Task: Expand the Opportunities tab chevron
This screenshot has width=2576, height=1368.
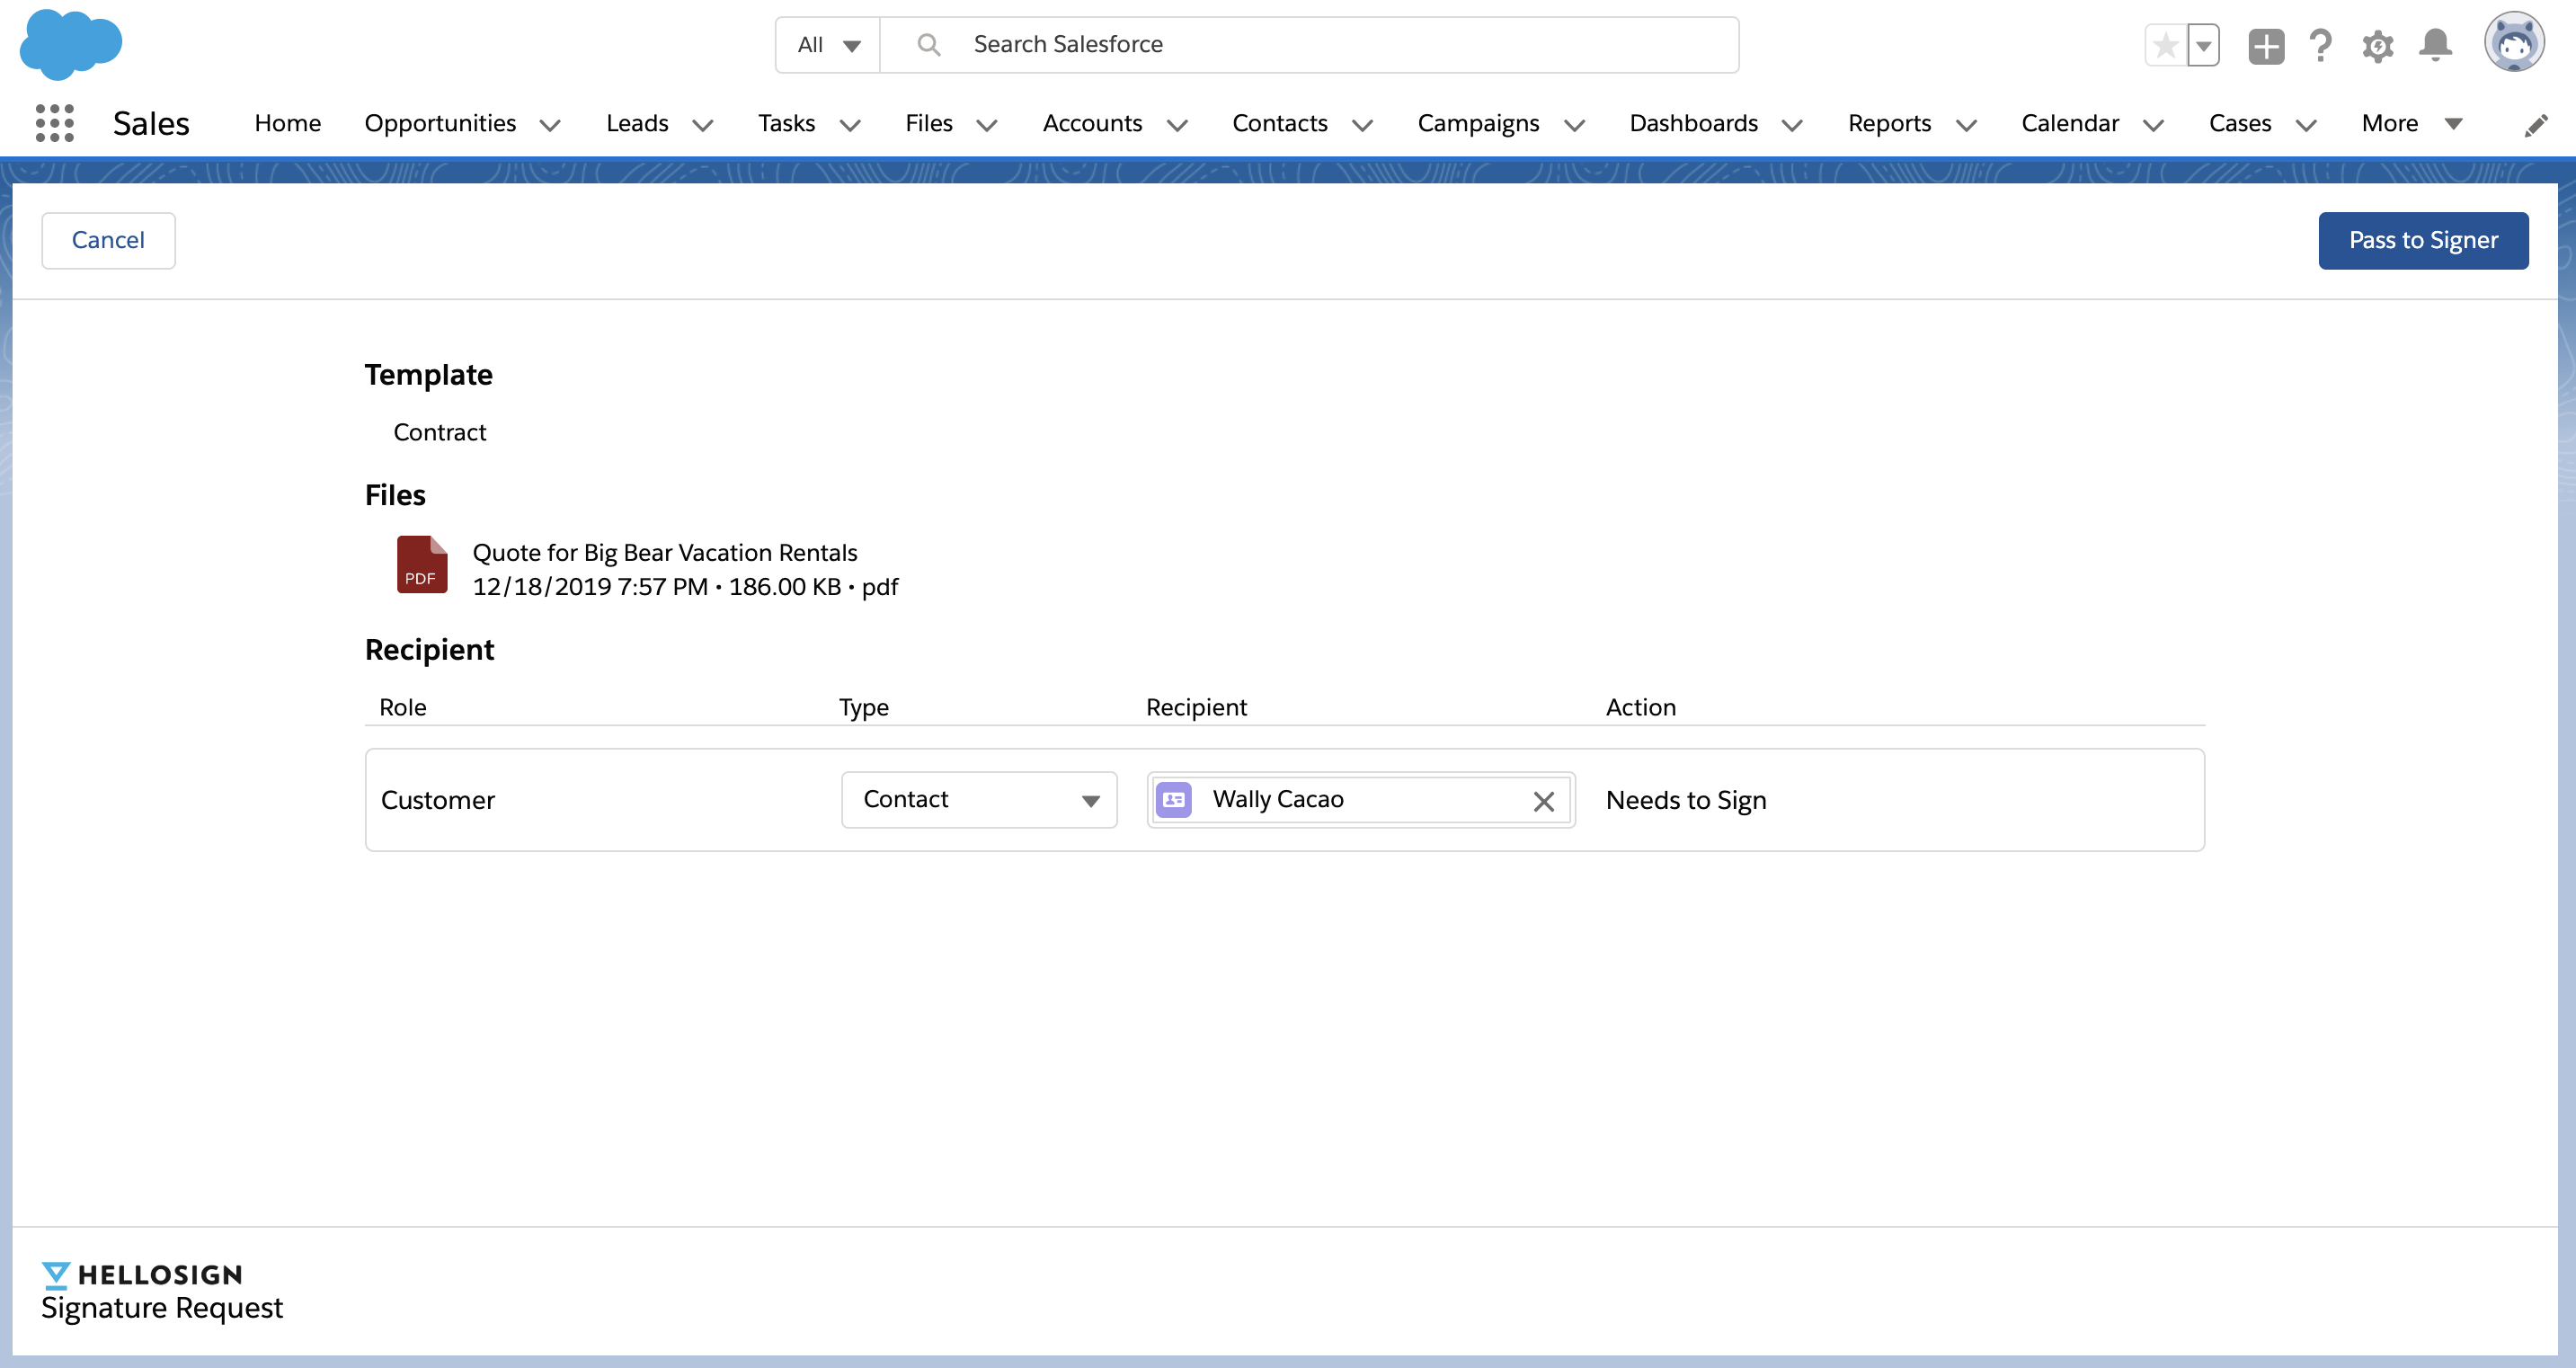Action: (550, 125)
